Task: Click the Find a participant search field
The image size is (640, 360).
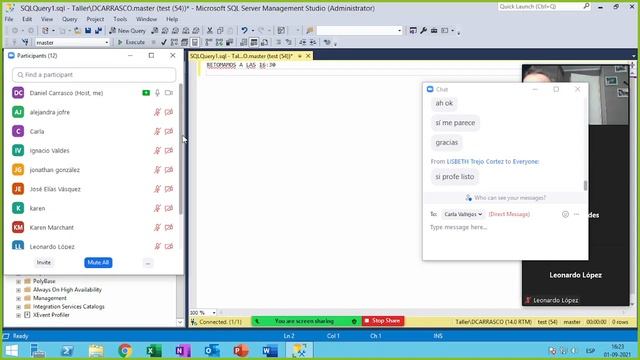Action: tap(94, 75)
